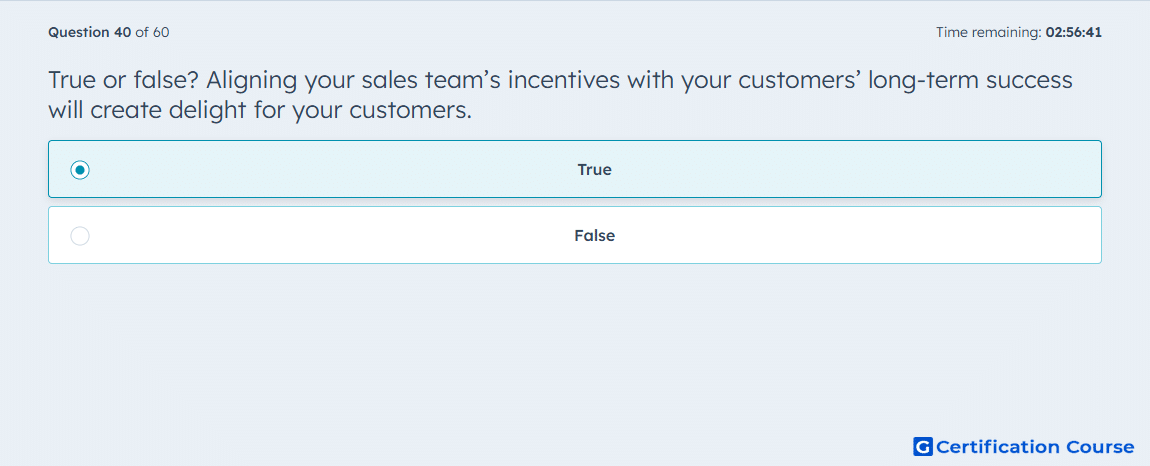Screen dimensions: 1150x466
Task: Click the G logo icon beside Certification Course
Action: pos(923,446)
